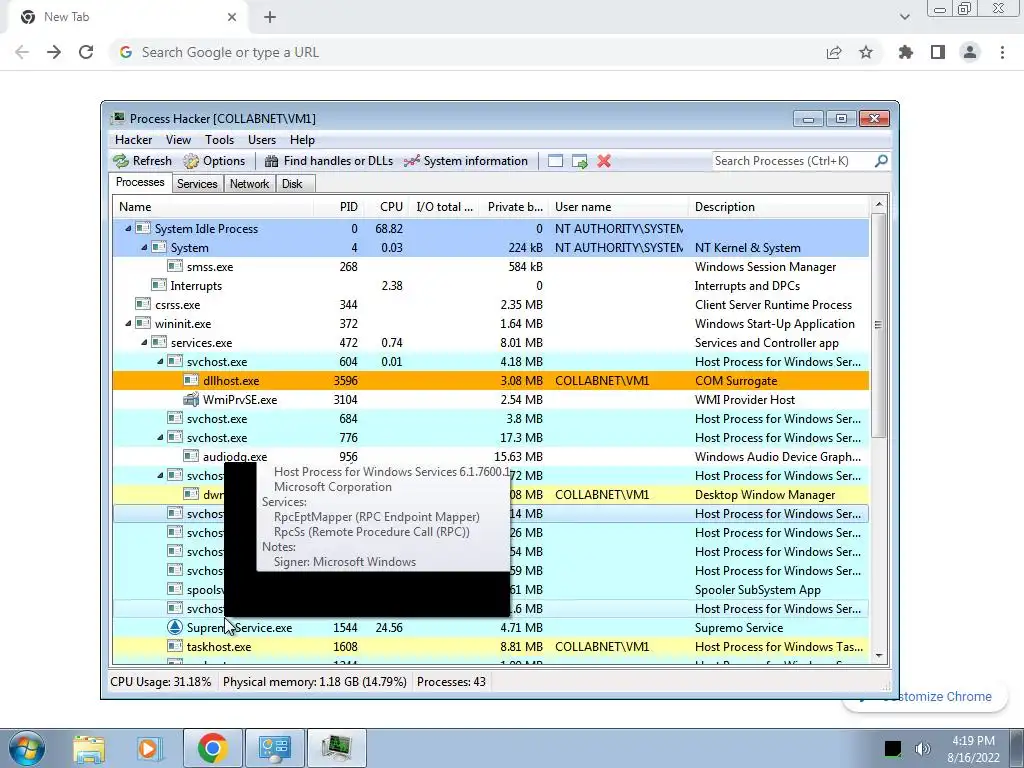
Task: Collapse svchost.exe PID 776 node
Action: (x=160, y=438)
